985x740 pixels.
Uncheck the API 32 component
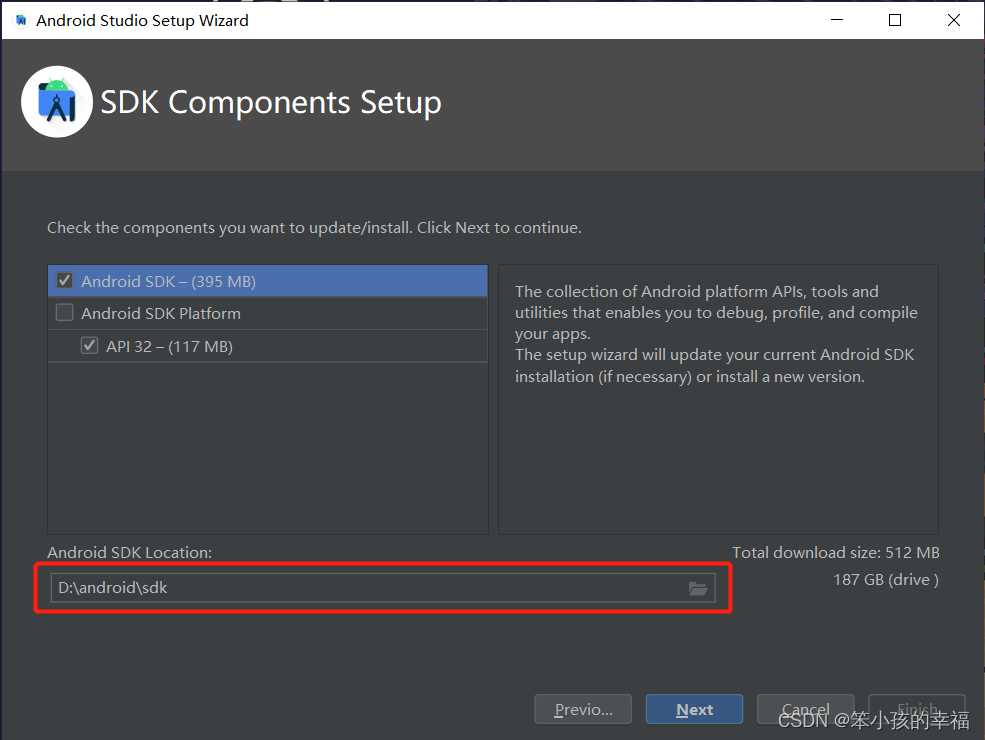coord(89,345)
